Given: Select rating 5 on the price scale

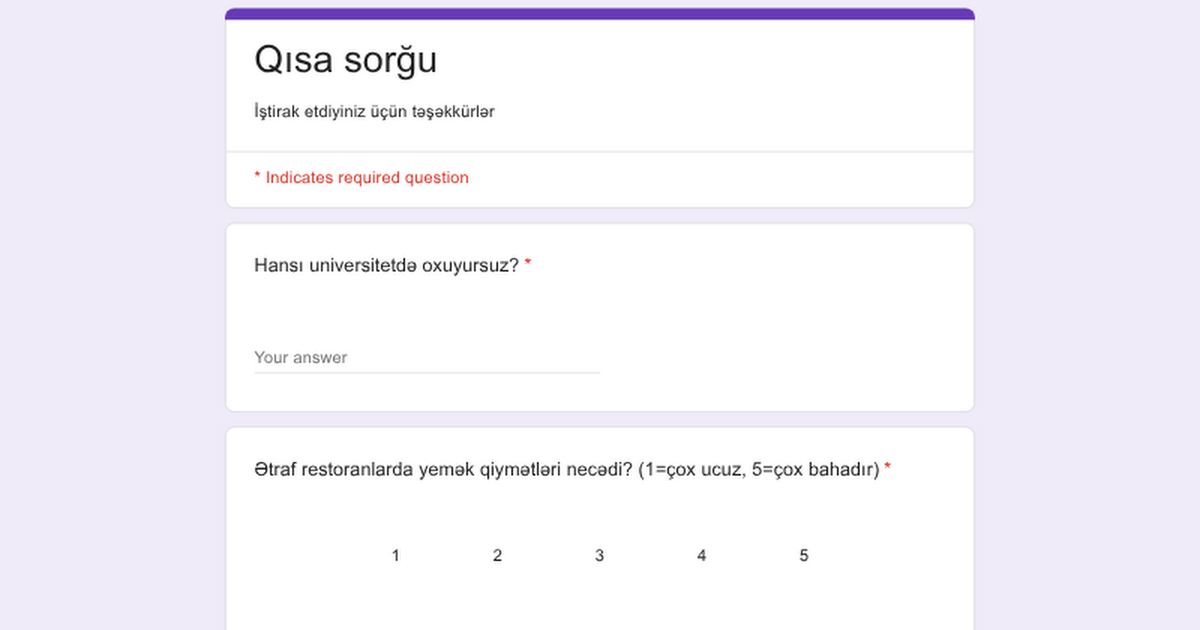Looking at the screenshot, I should point(804,556).
